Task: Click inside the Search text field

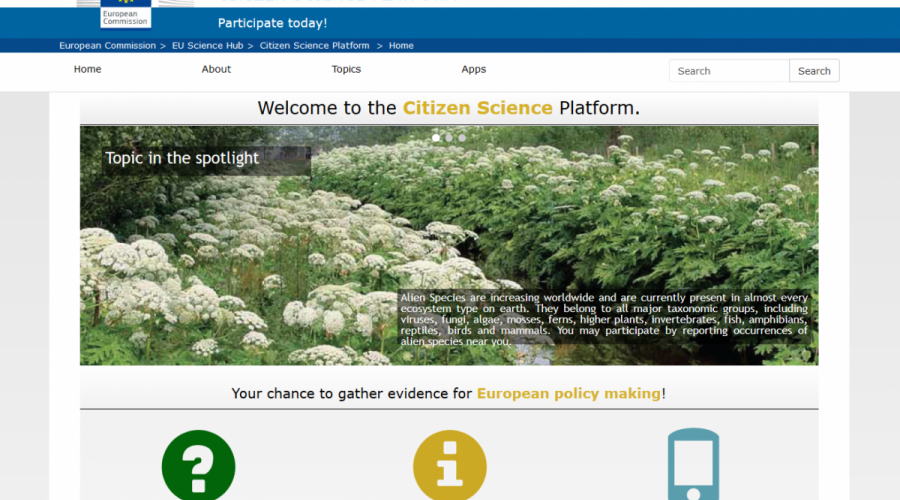Action: tap(729, 71)
